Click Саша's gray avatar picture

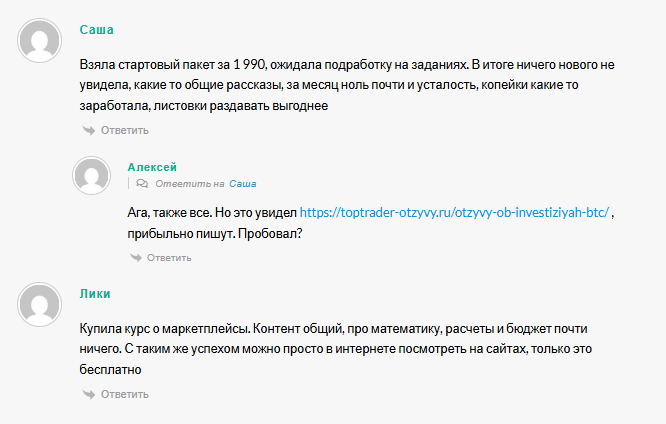(38, 41)
